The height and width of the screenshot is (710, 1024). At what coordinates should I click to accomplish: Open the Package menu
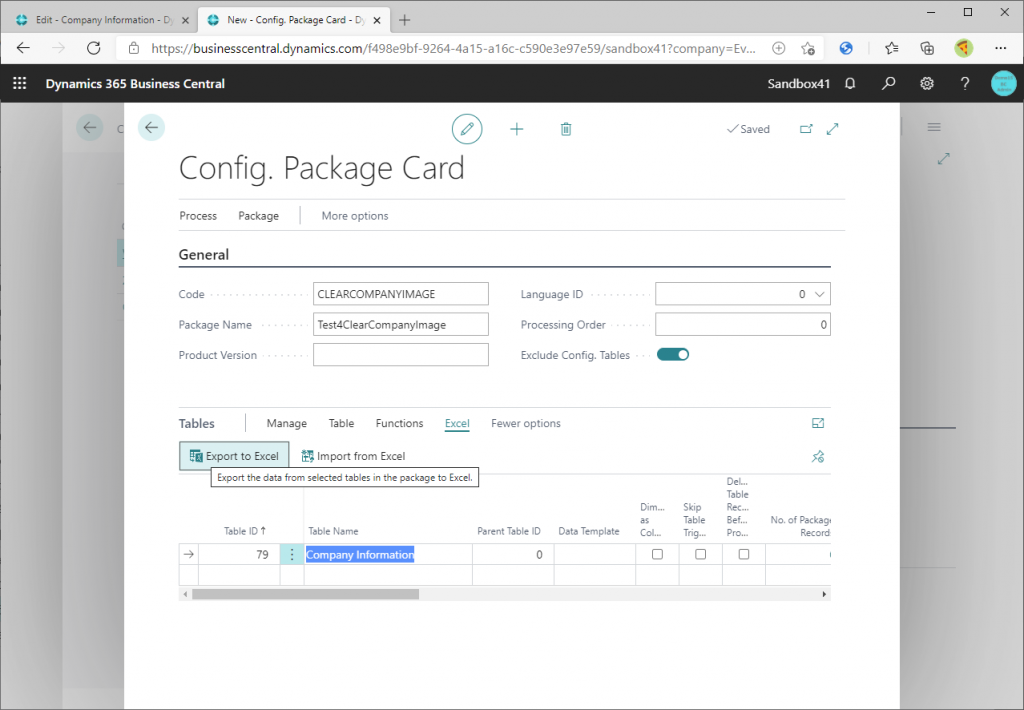click(259, 216)
